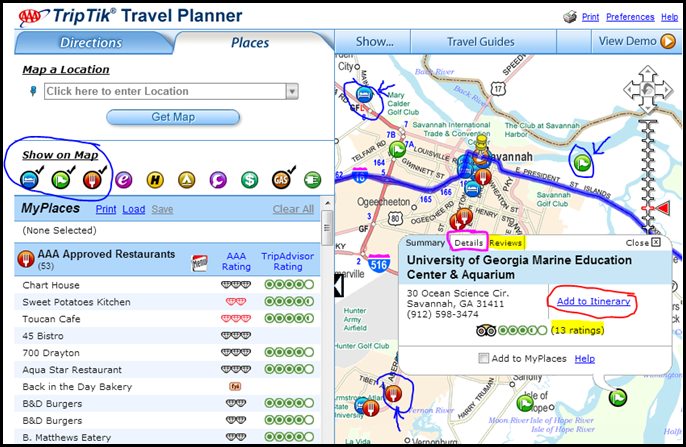Click the MyPlaces Print link
The width and height of the screenshot is (686, 447).
click(106, 210)
